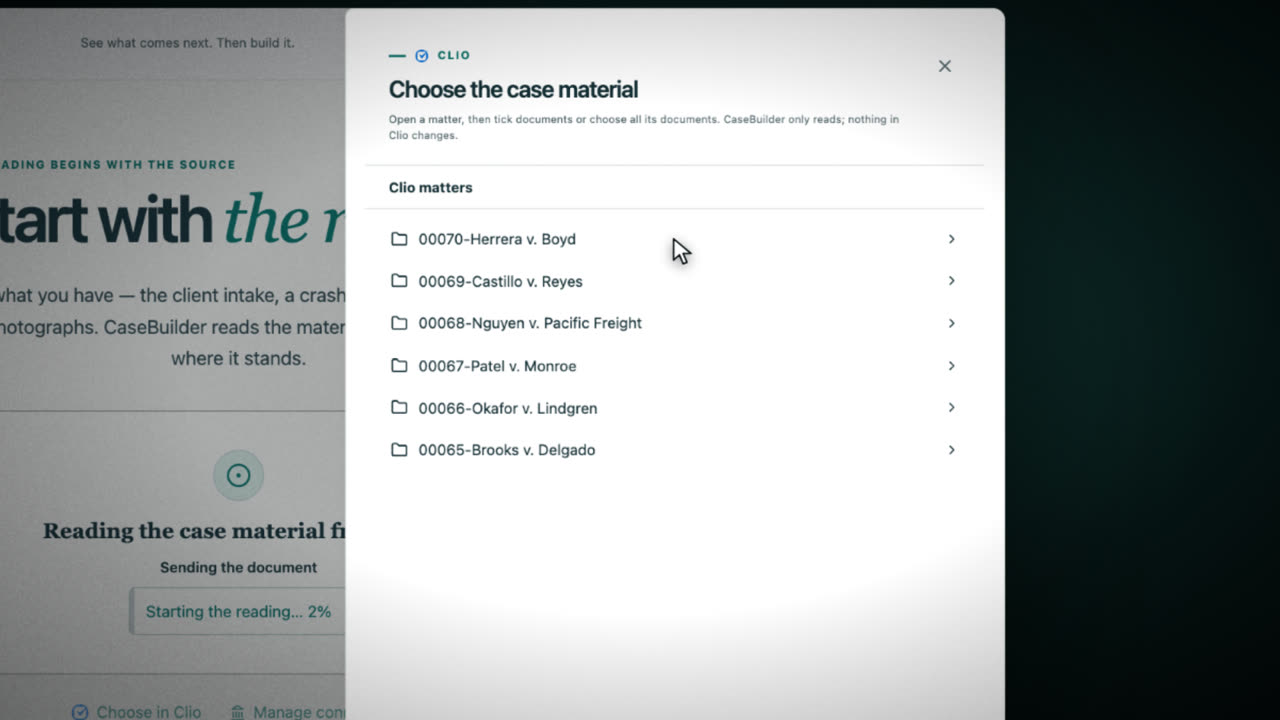Open the 00070-Herrera v. Boyd folder icon
The height and width of the screenshot is (720, 1280).
399,239
